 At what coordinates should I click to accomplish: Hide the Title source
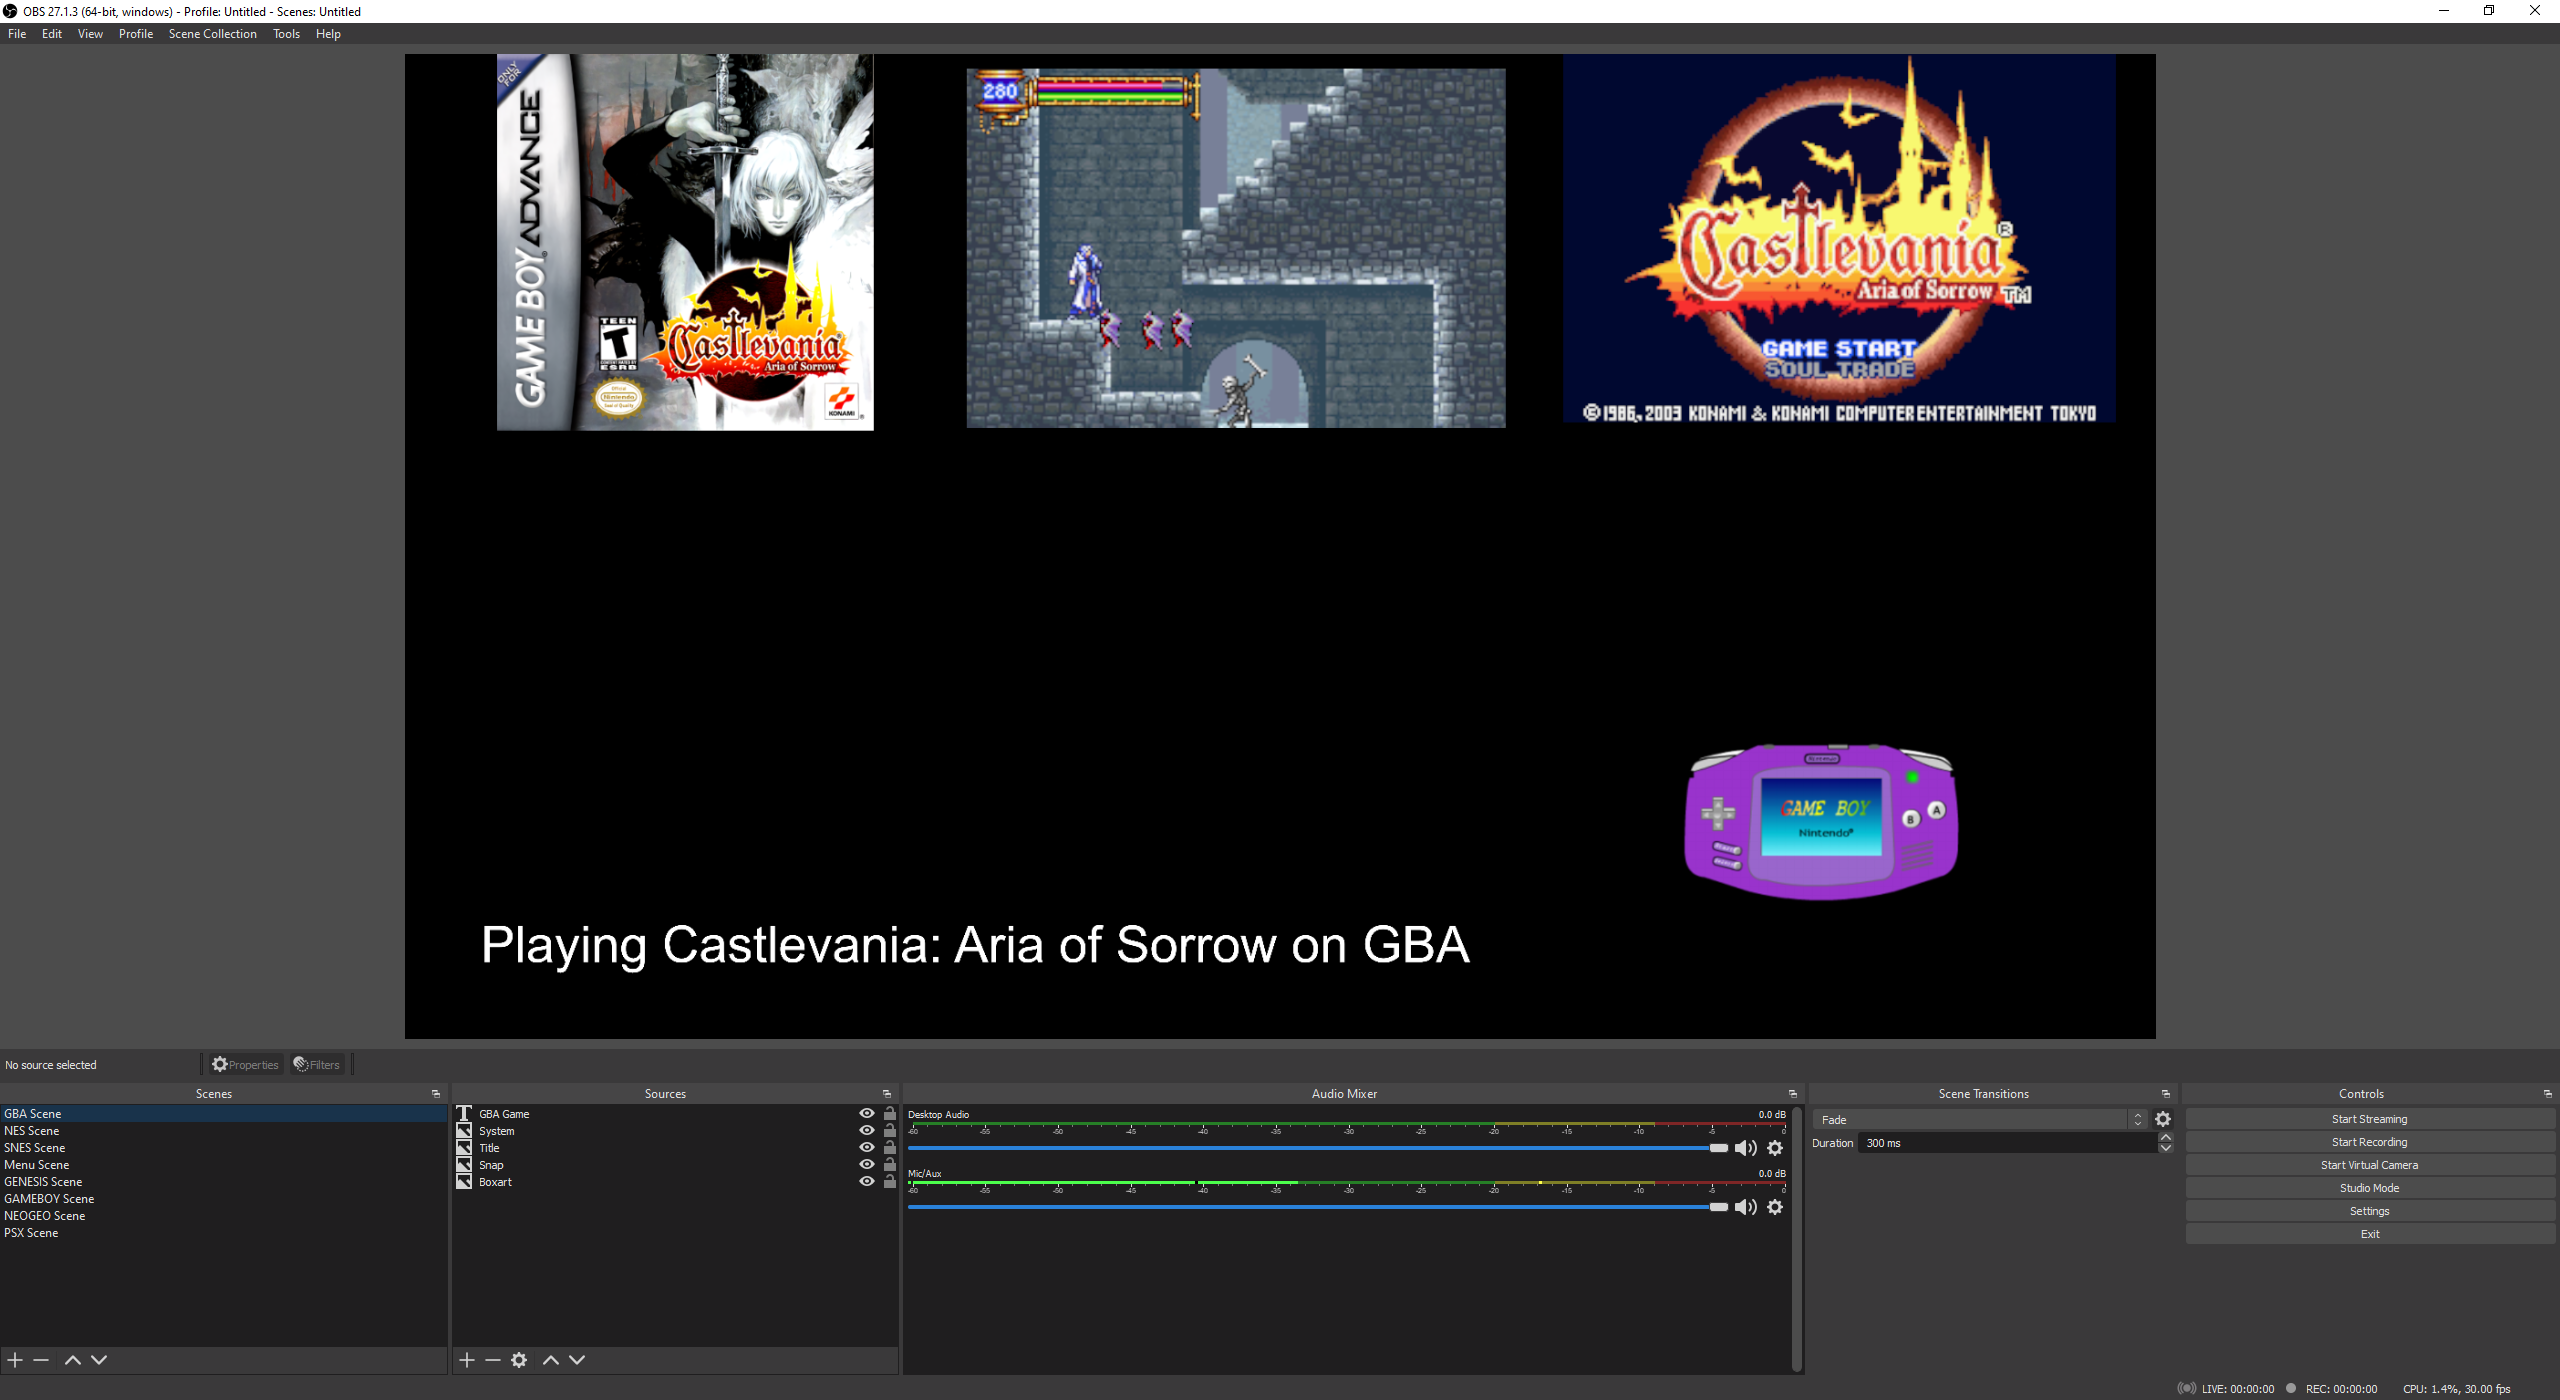coord(866,1147)
